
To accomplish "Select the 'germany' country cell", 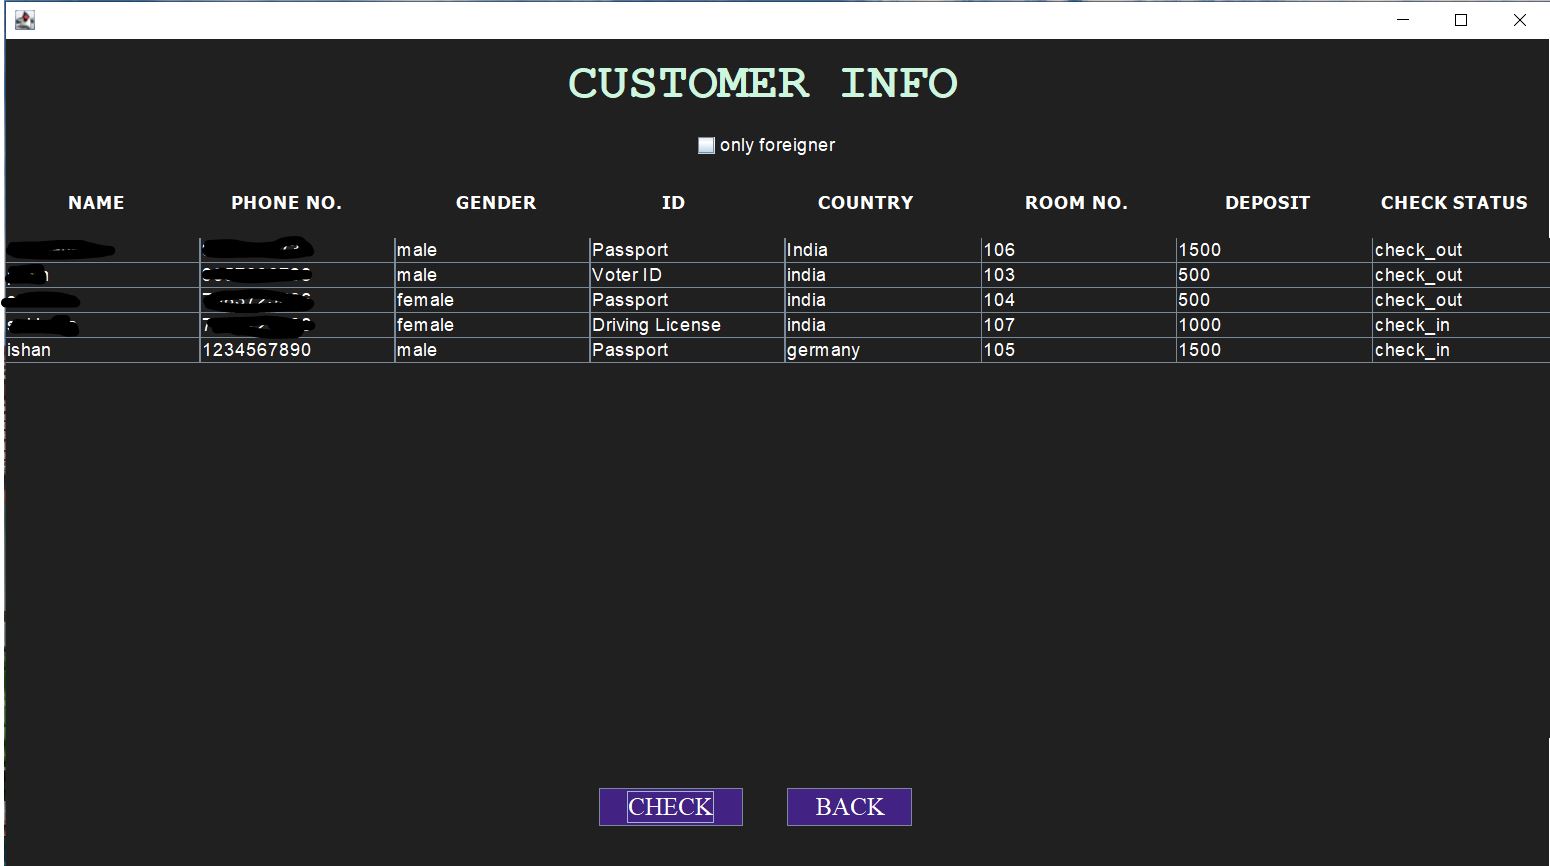I will [883, 350].
